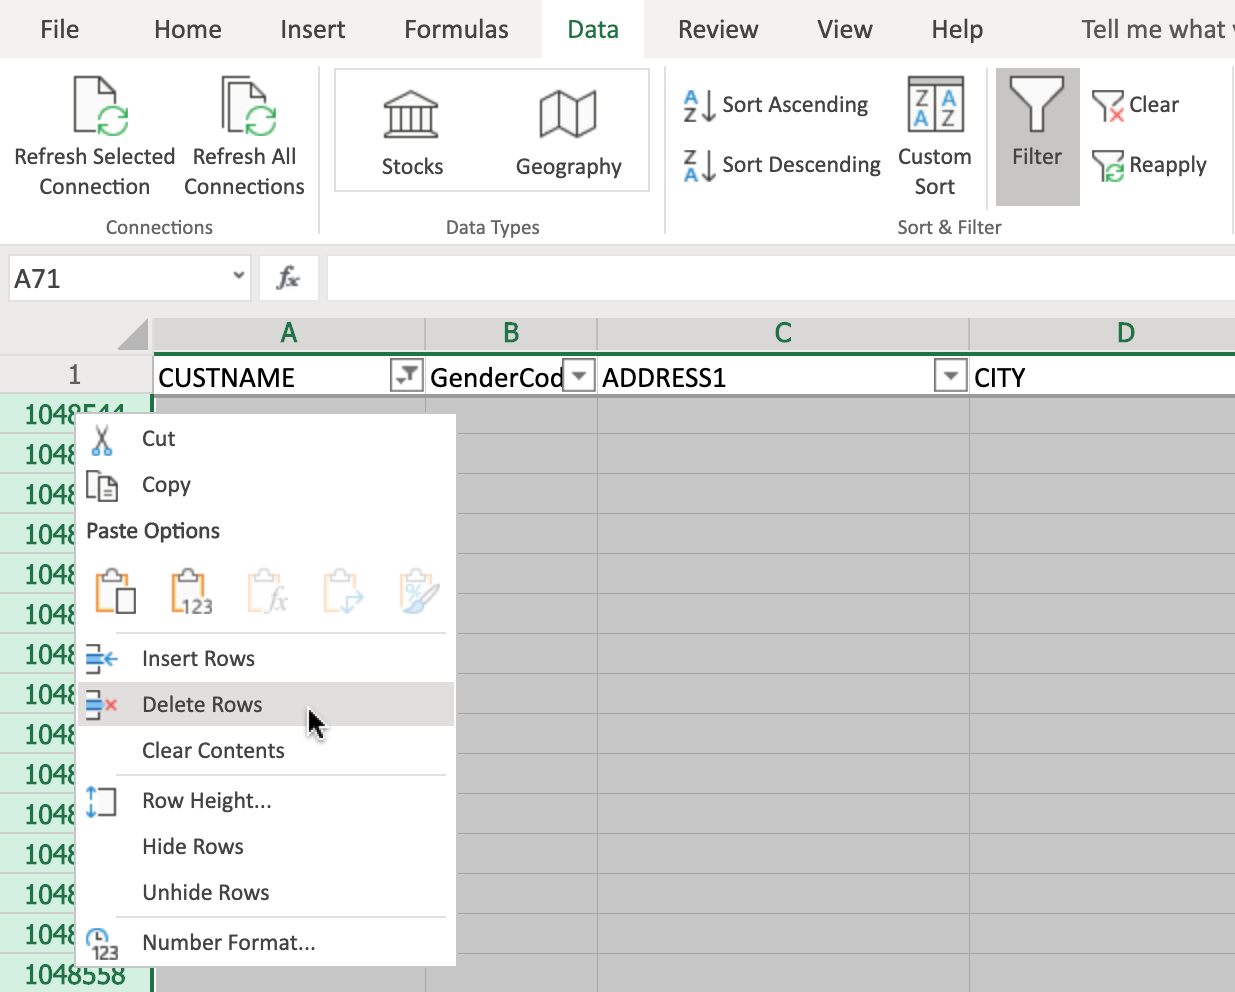Click Sort Descending in ribbon
Viewport: 1235px width, 992px height.
tap(782, 165)
